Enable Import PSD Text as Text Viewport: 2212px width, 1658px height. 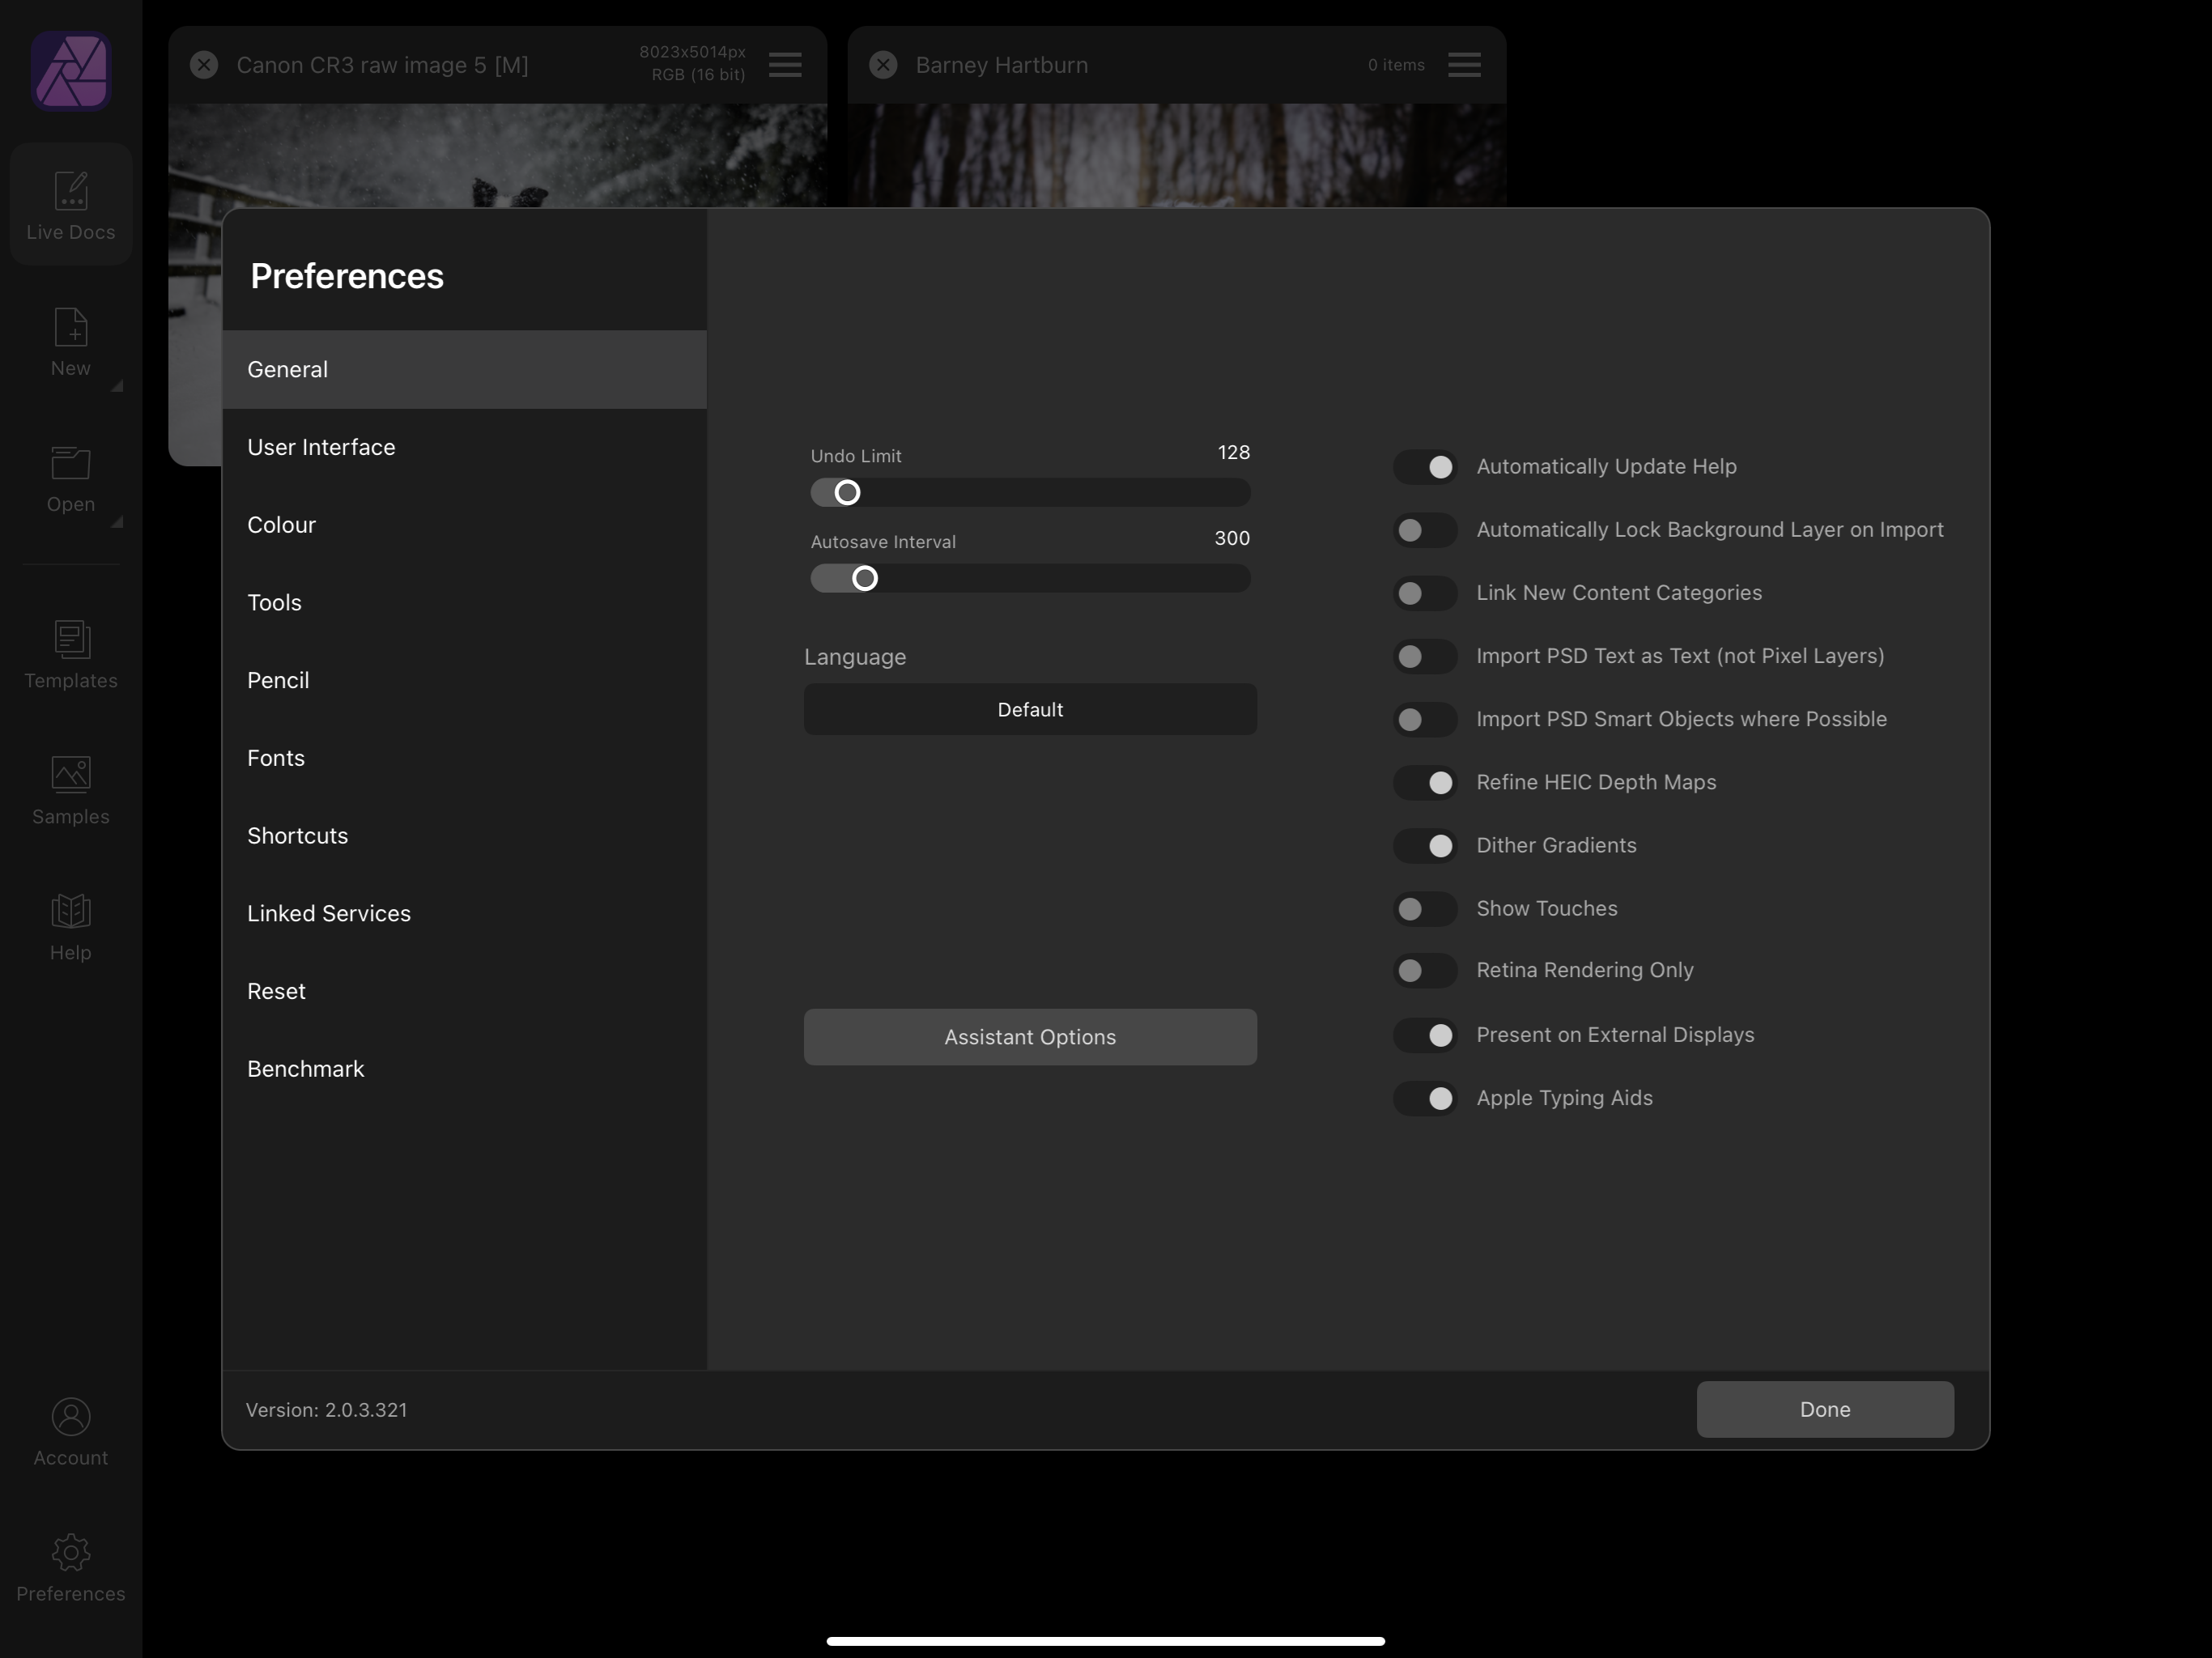[x=1425, y=656]
